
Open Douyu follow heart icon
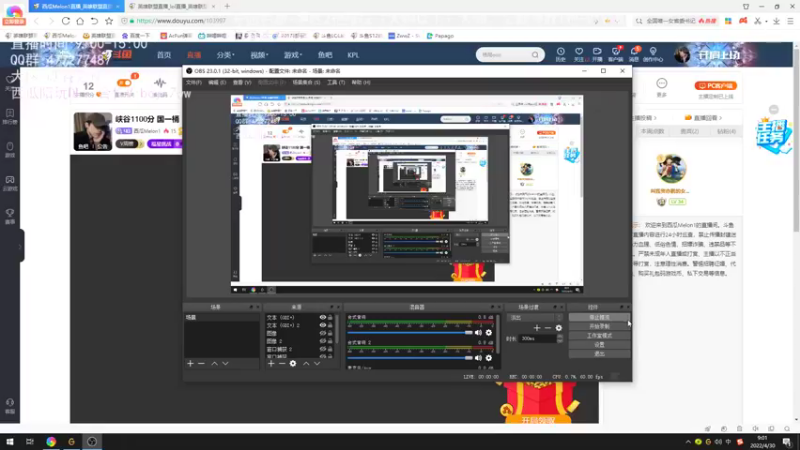coord(579,54)
